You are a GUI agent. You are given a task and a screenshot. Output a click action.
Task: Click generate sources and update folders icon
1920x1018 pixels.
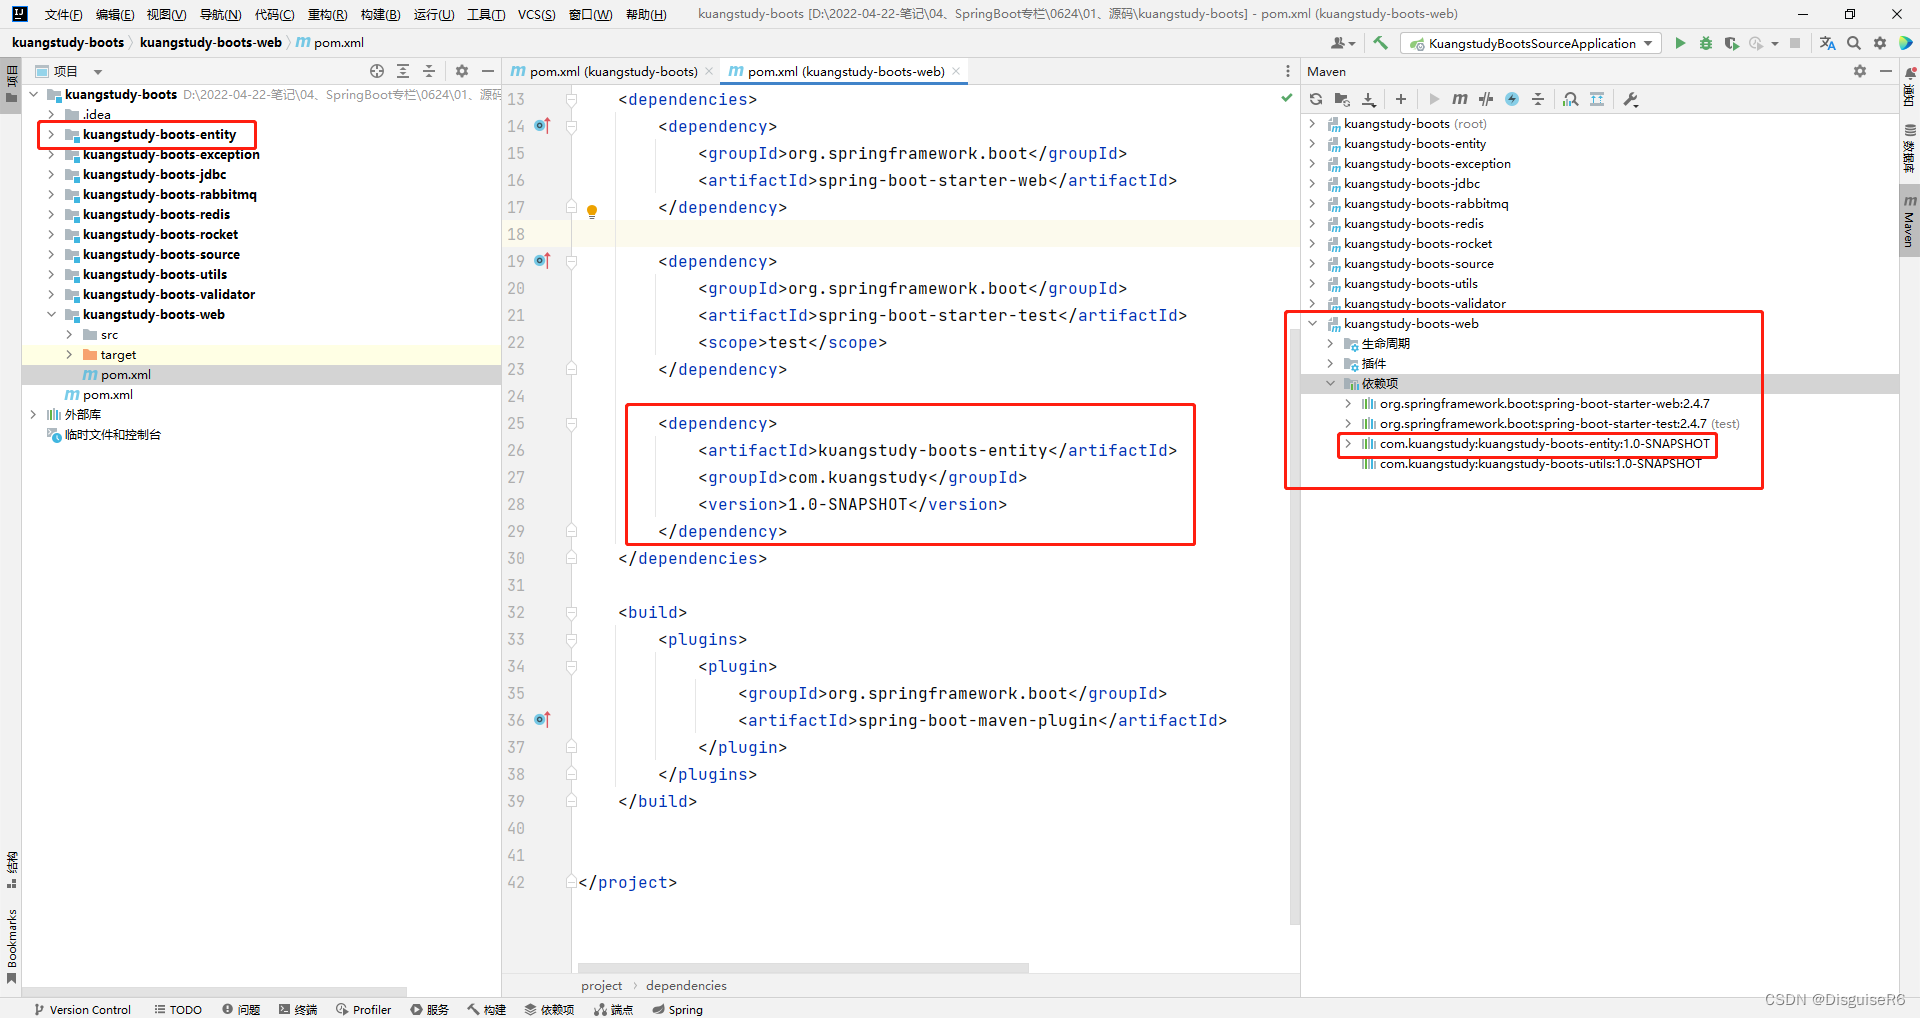(x=1342, y=99)
